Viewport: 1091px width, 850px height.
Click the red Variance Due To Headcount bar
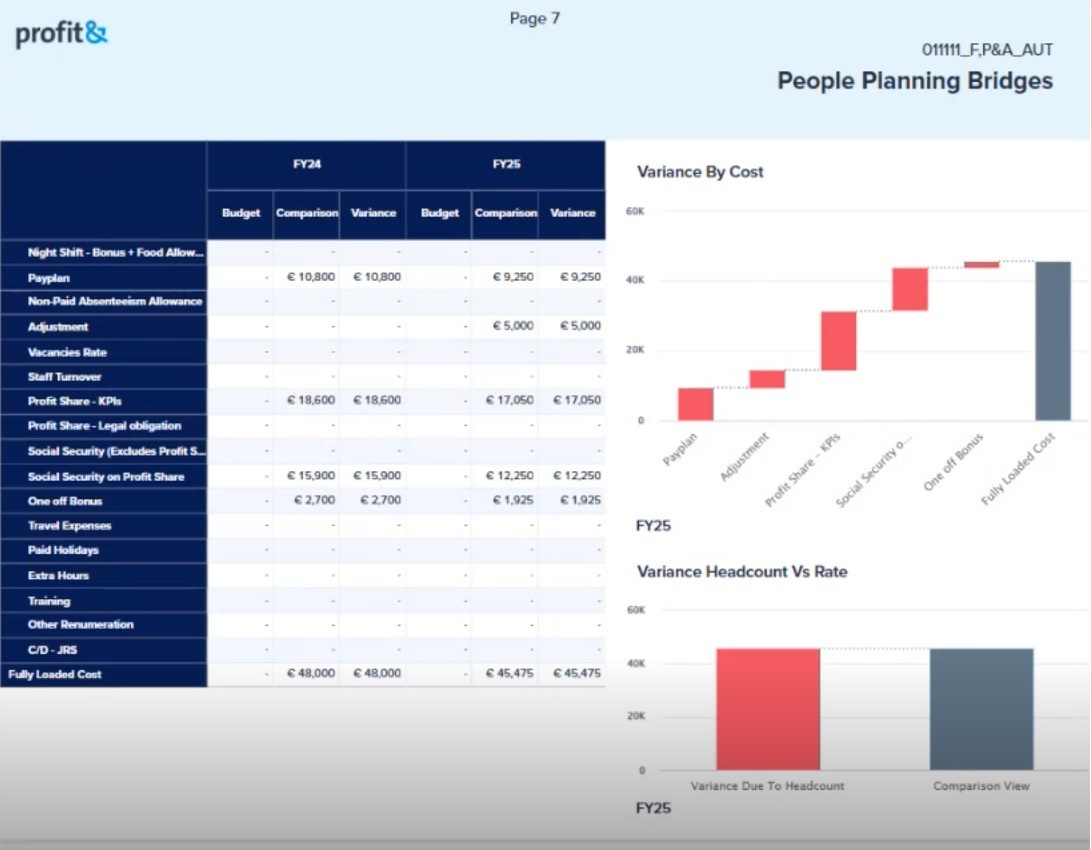[767, 708]
